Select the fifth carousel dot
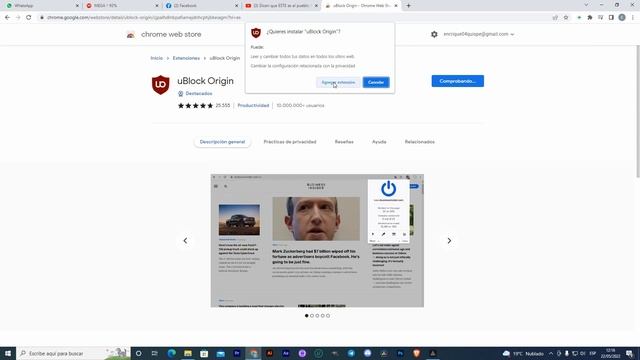 (x=328, y=316)
